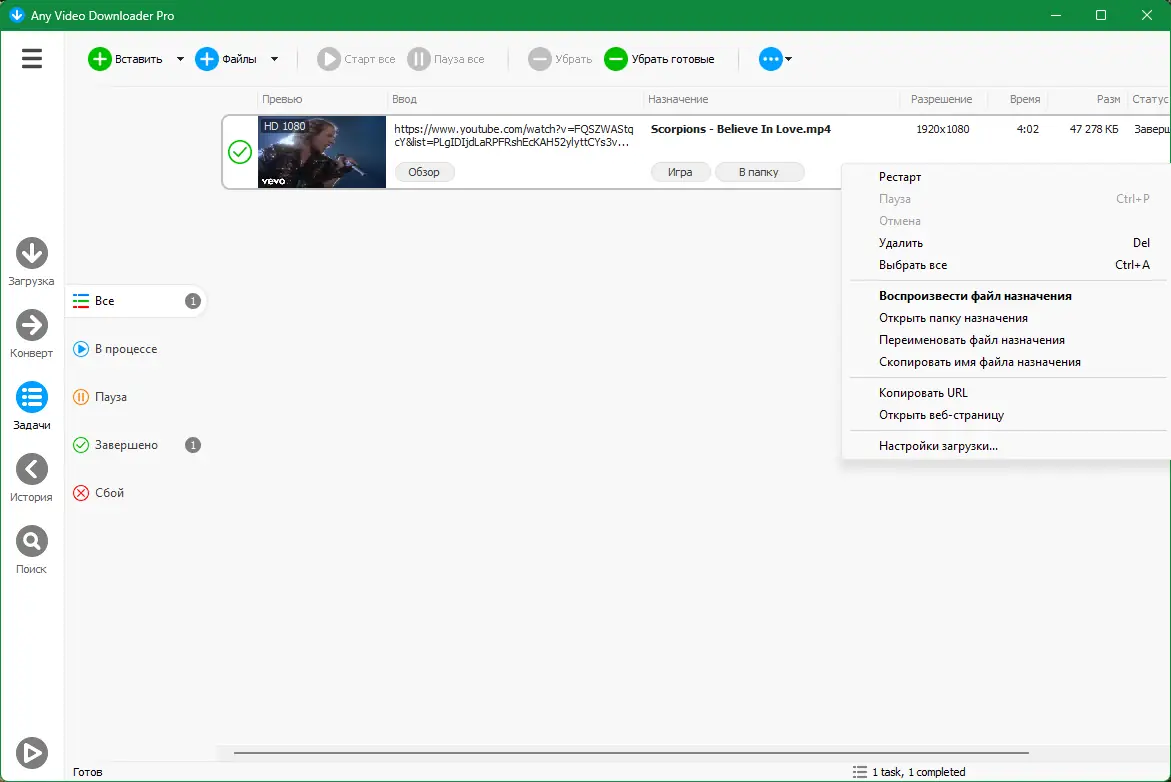Open the Файлы dropdown menu
The height and width of the screenshot is (782, 1171).
click(x=272, y=58)
